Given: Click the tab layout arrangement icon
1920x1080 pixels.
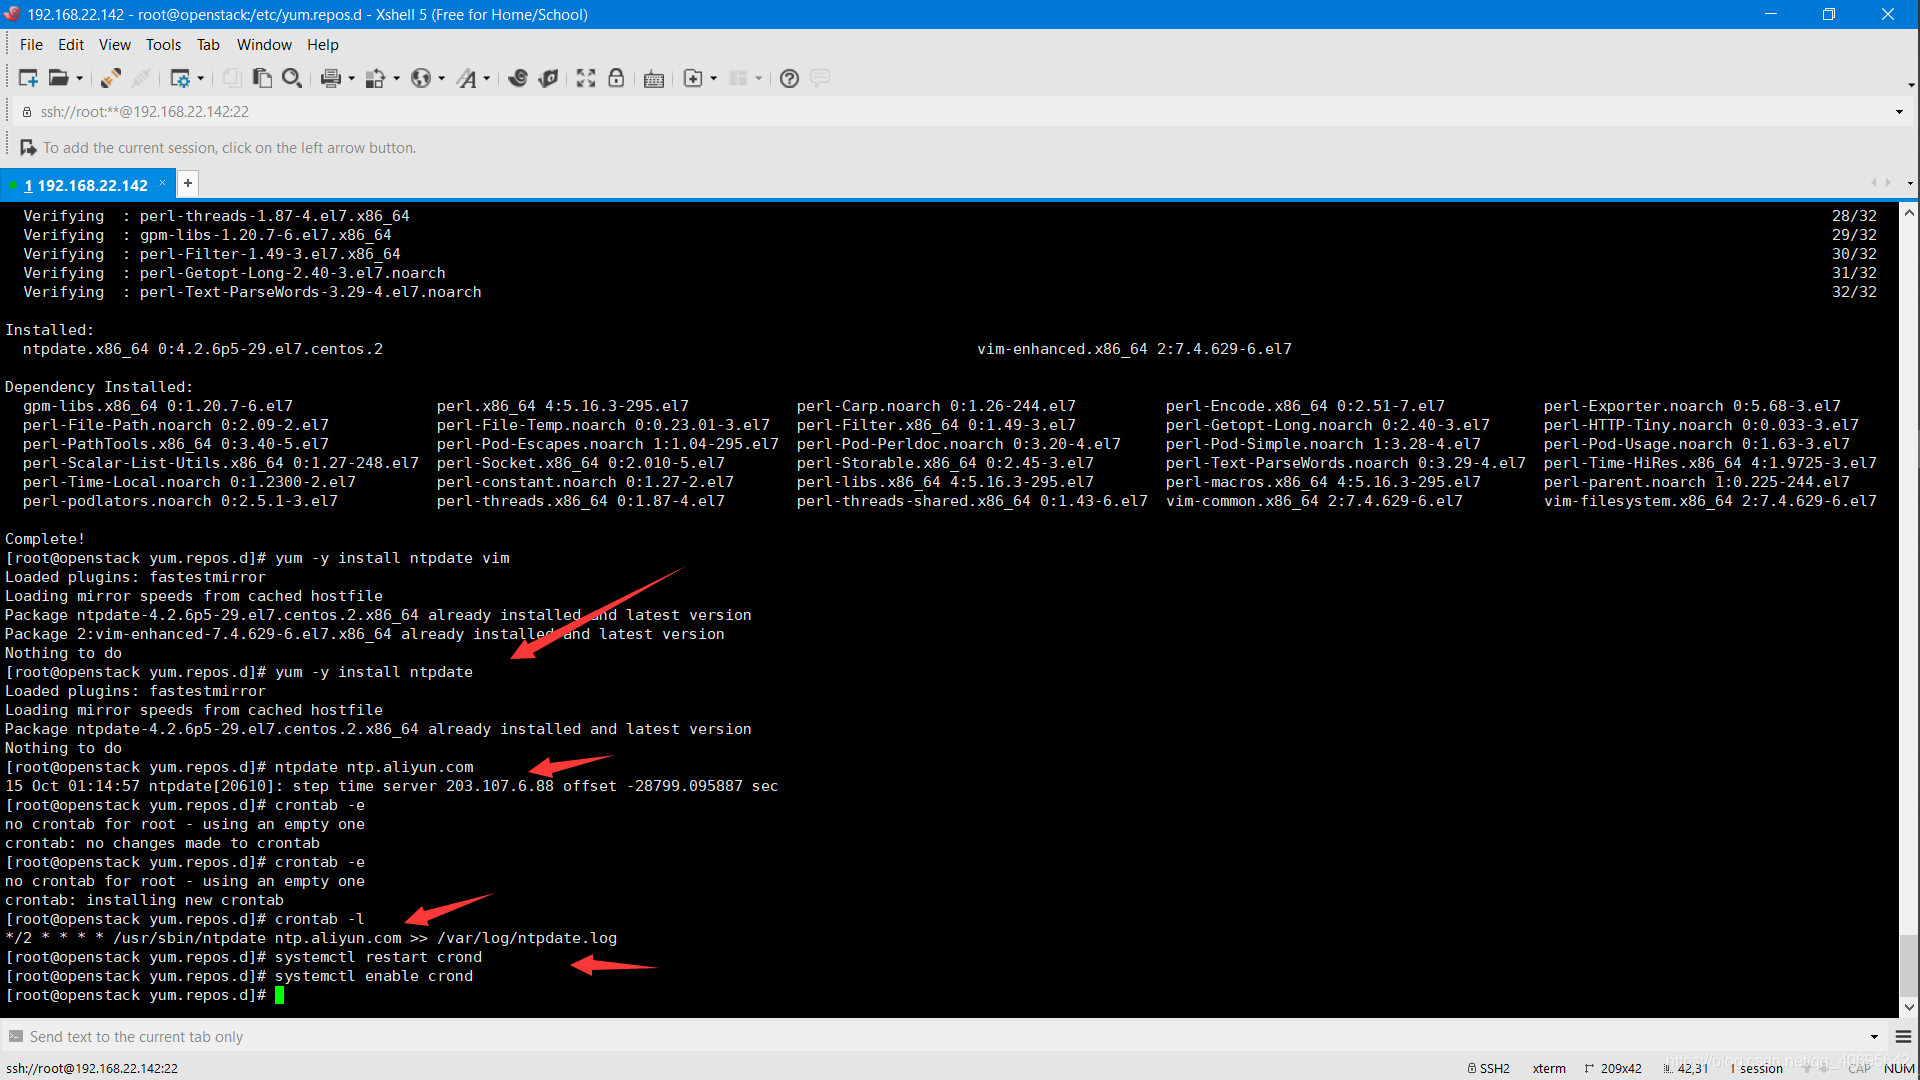Looking at the screenshot, I should pos(738,78).
